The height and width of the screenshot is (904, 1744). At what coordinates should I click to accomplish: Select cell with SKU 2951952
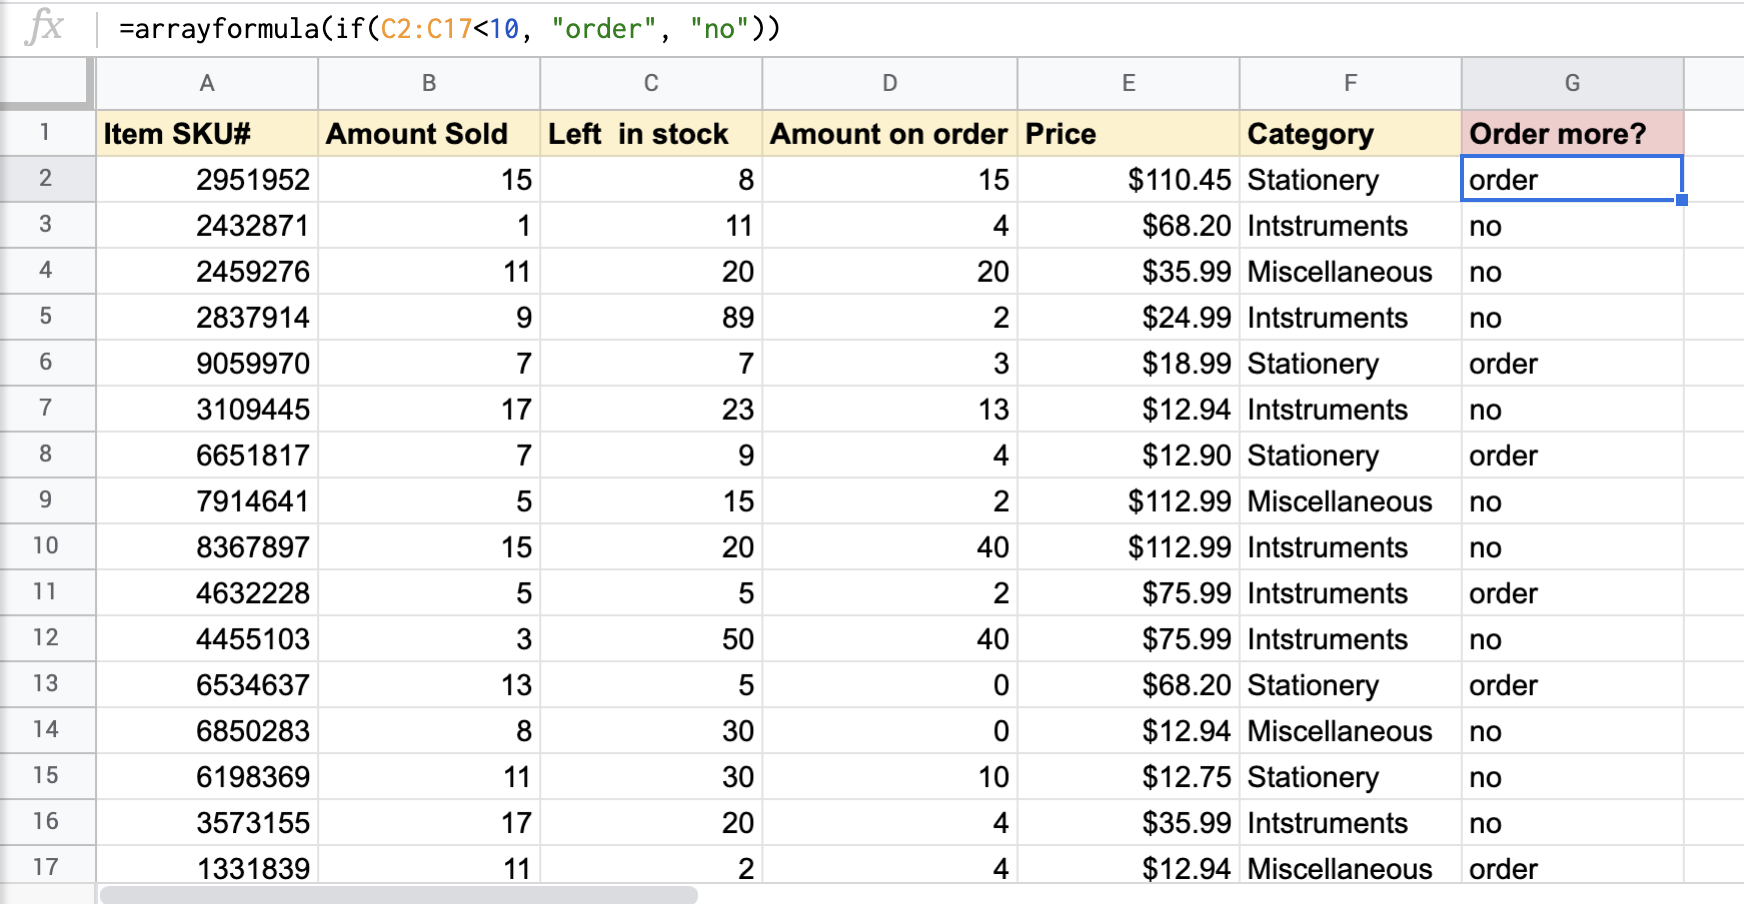click(207, 179)
